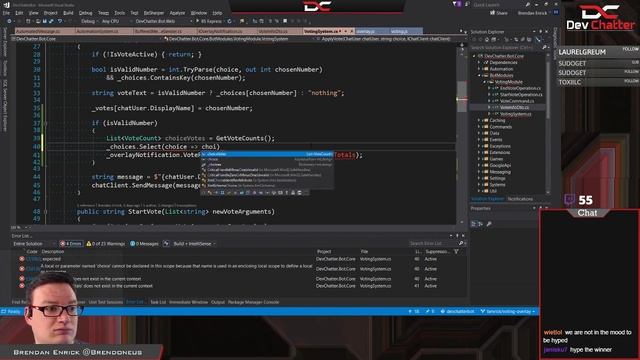Toggle the 4 Errors filter

(x=71, y=244)
